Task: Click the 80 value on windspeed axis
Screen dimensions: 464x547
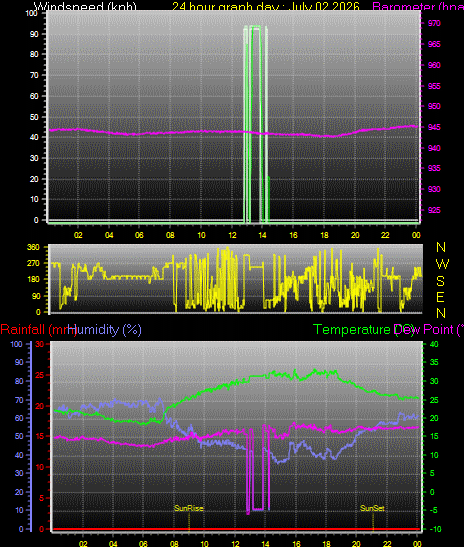Action: coord(34,54)
